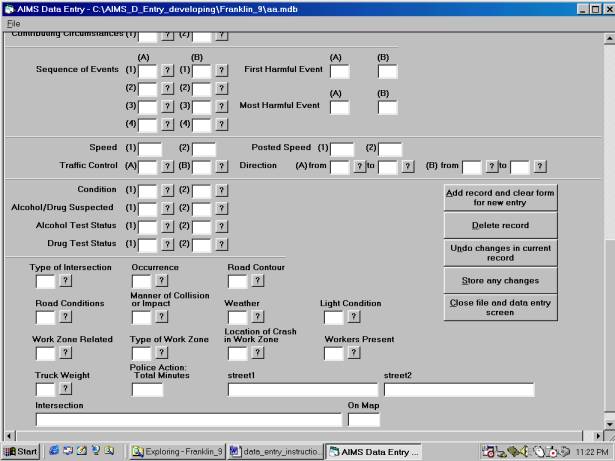Open help for Sequence of Events (A)(2)
Screen dimensions: 615x461
click(x=167, y=88)
